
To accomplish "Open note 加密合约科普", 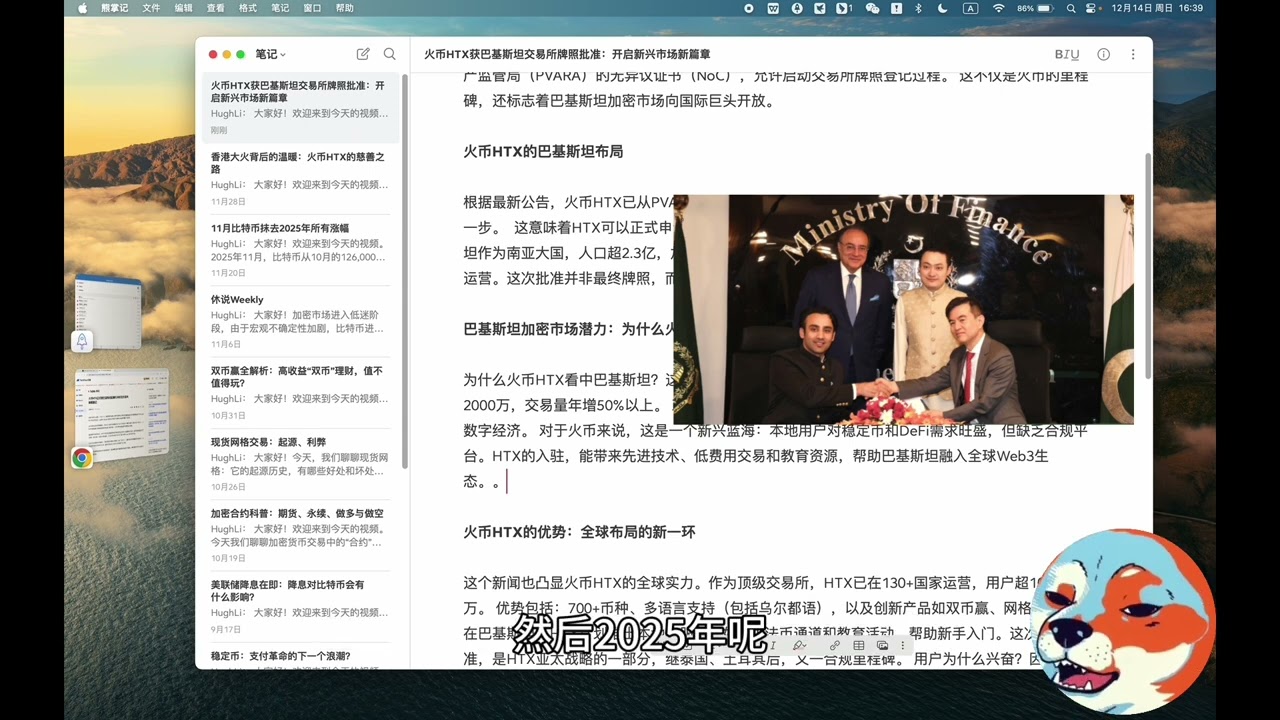I will (299, 535).
